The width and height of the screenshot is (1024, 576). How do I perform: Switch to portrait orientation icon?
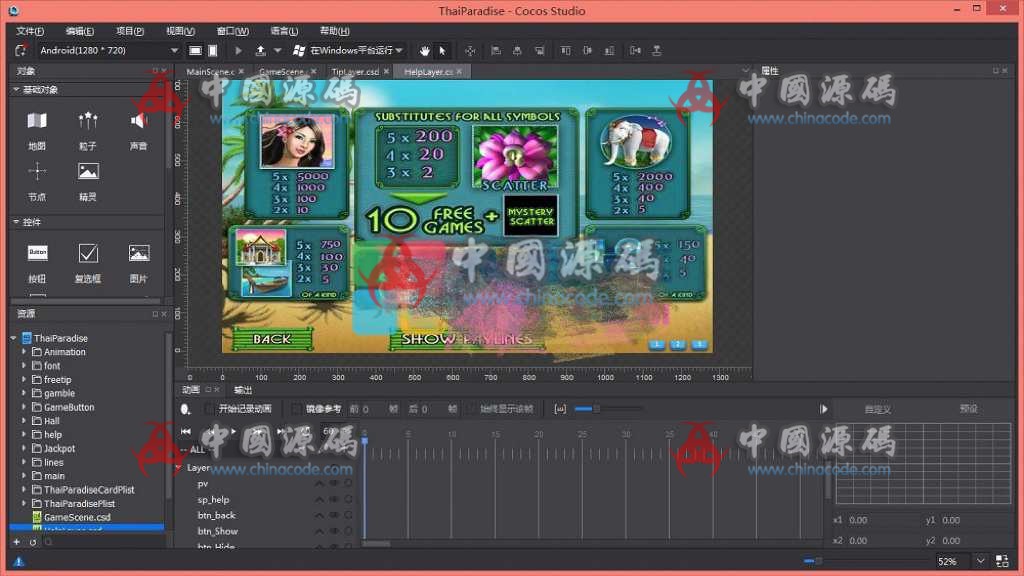point(213,50)
